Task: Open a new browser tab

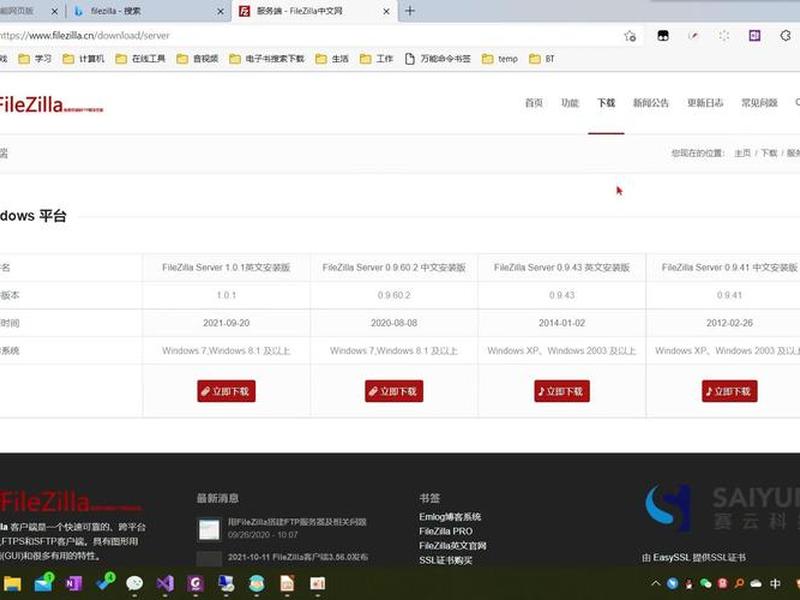Action: pos(410,11)
